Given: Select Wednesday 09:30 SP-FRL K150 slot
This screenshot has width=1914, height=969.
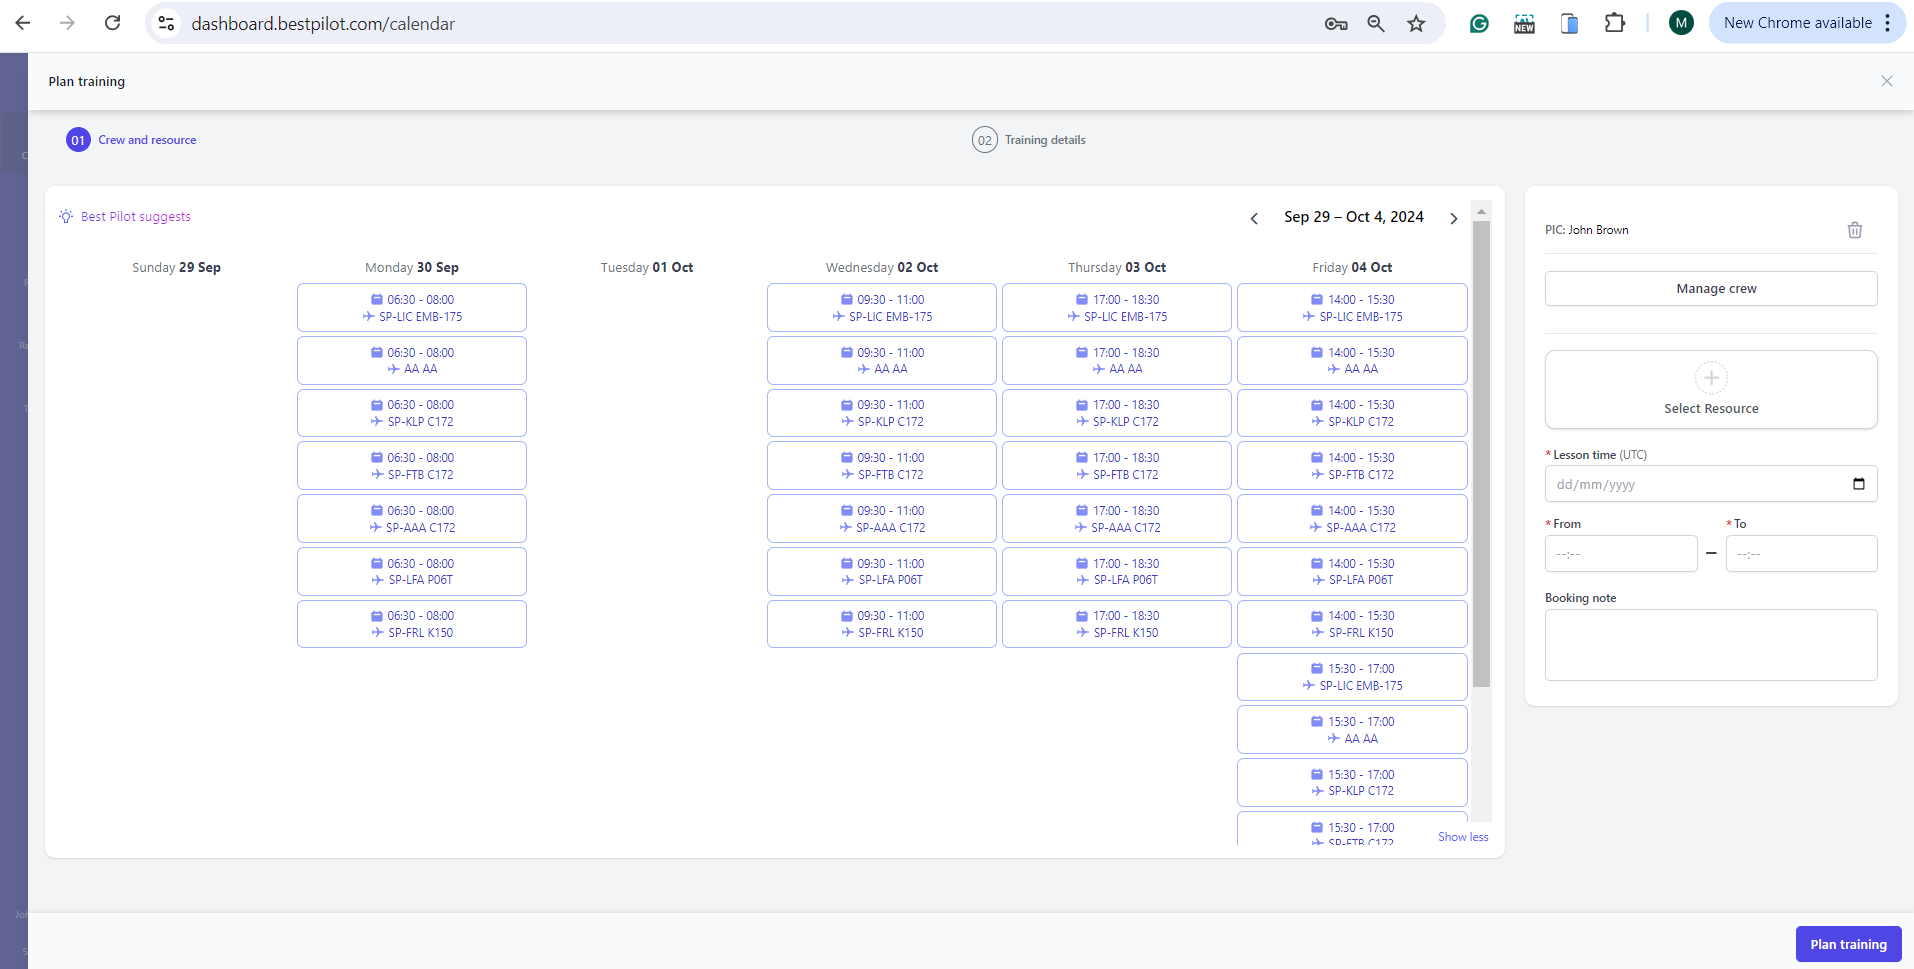Looking at the screenshot, I should [882, 624].
